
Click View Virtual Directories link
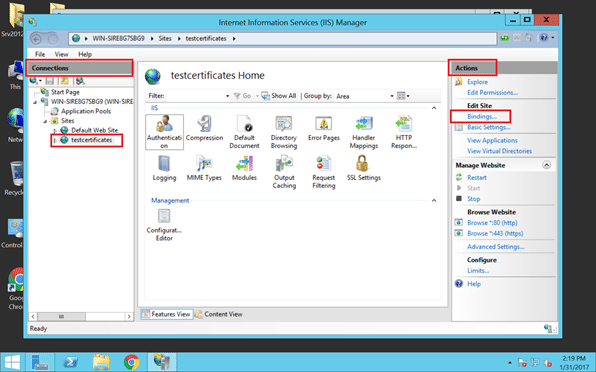(x=499, y=151)
